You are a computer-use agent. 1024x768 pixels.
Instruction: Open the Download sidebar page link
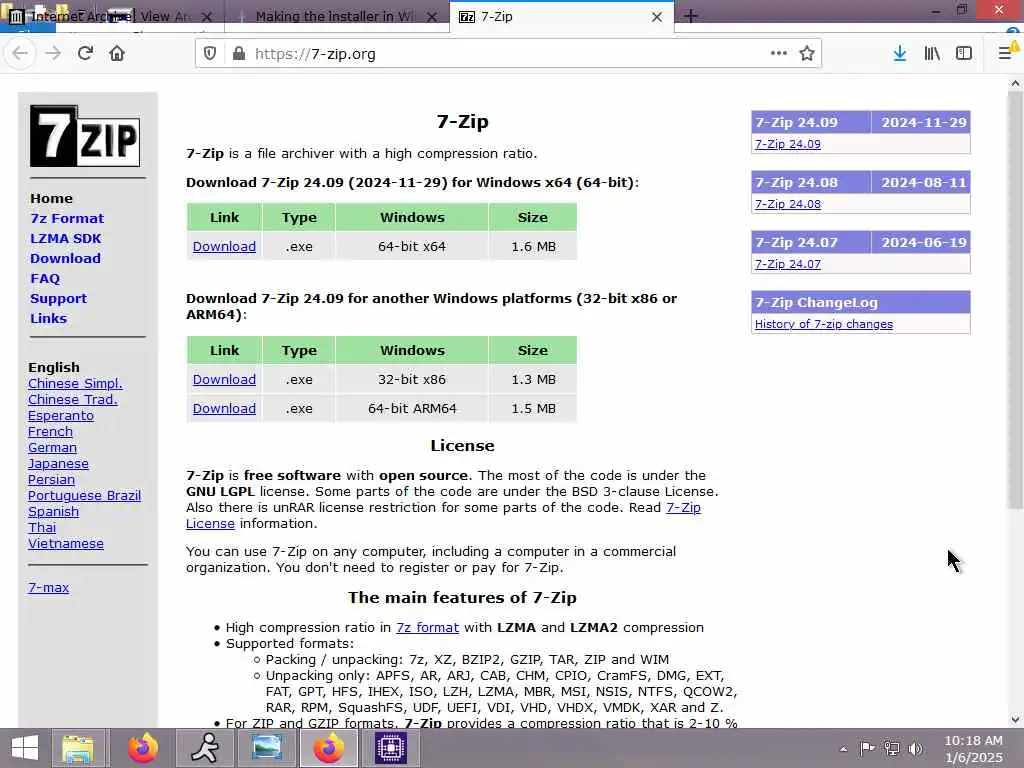(65, 258)
